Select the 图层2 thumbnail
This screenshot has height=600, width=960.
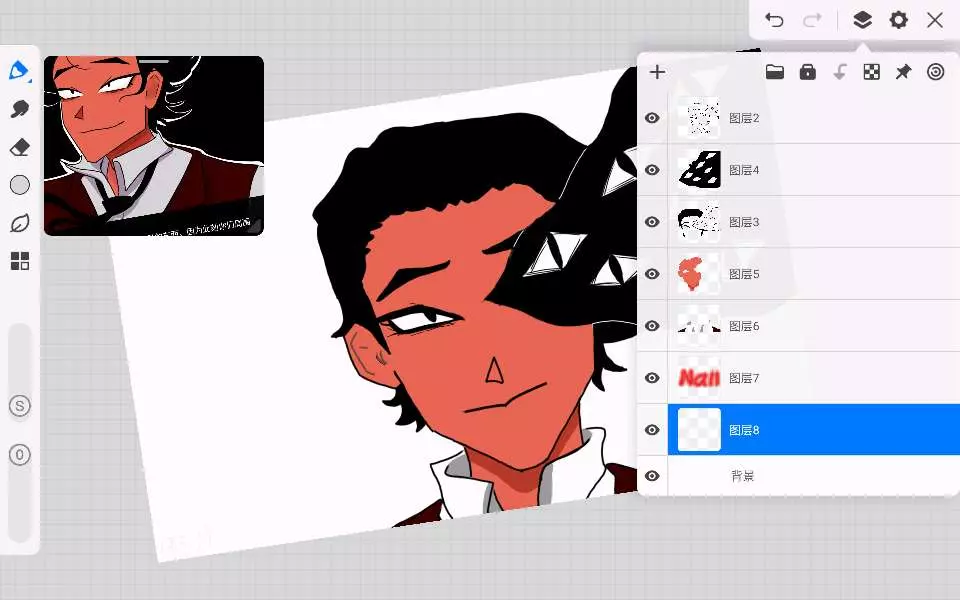point(699,118)
